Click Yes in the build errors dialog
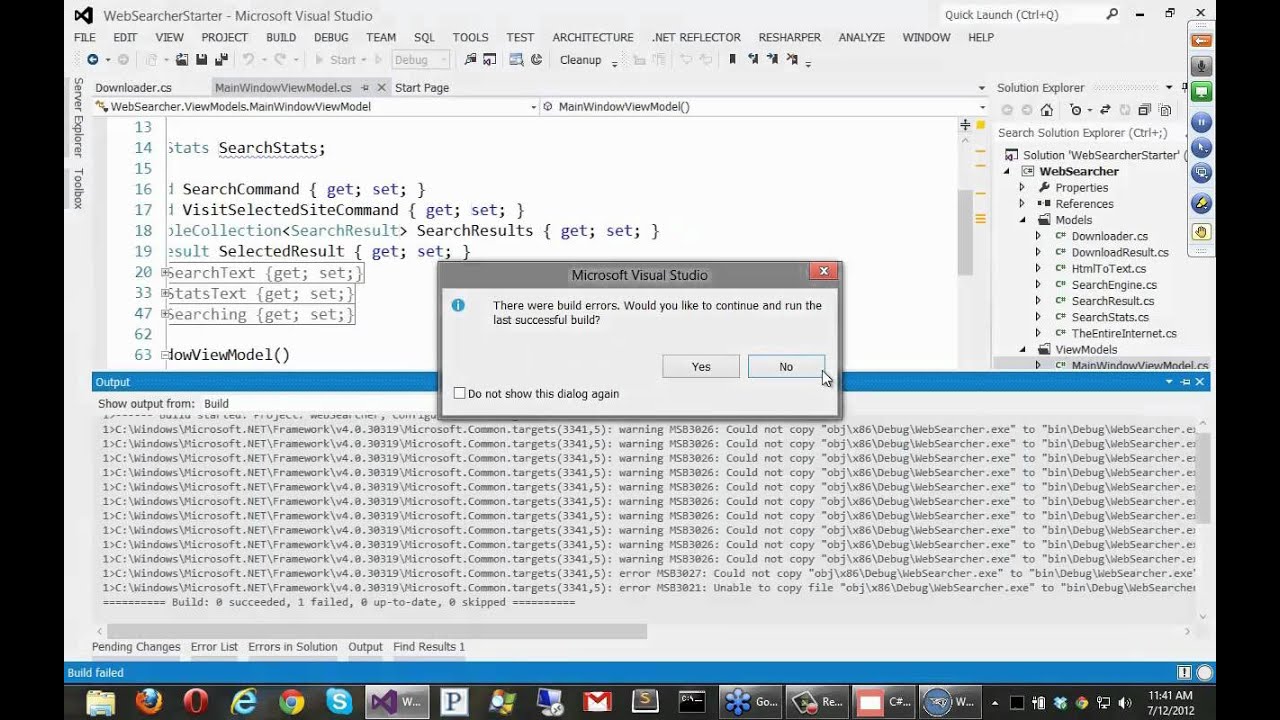 701,367
